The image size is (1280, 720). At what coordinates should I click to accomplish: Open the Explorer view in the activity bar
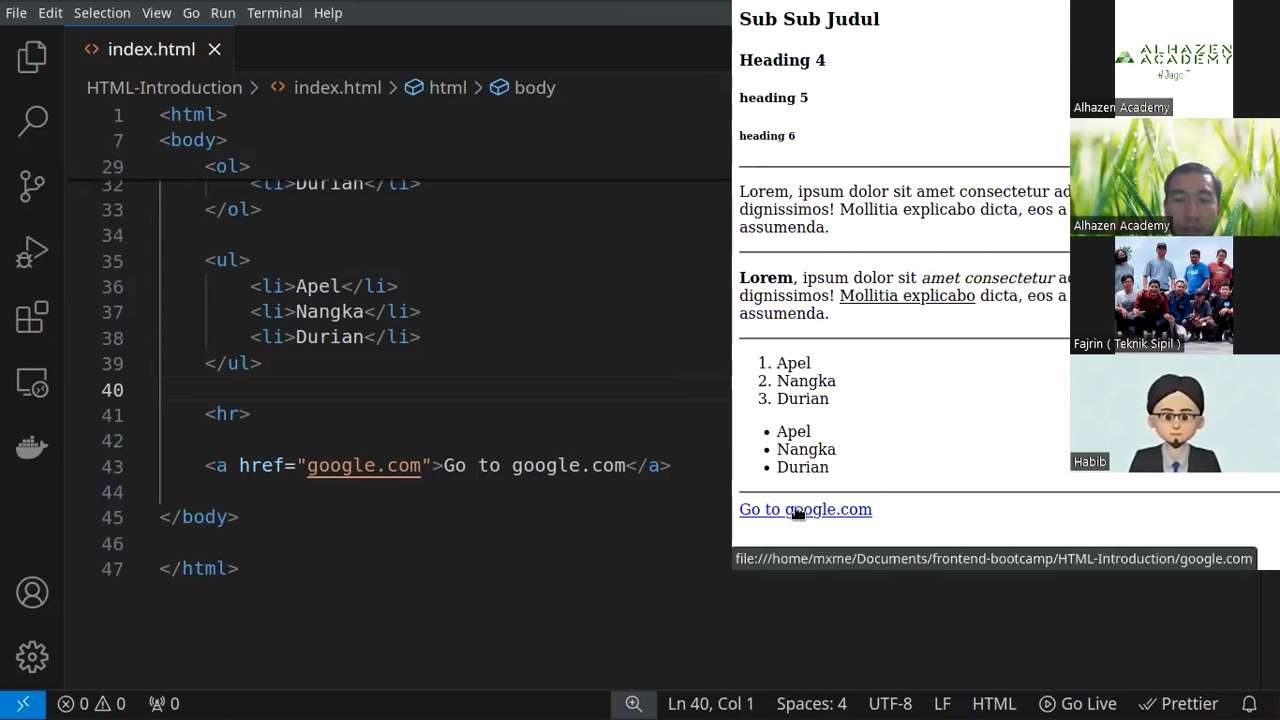click(32, 57)
